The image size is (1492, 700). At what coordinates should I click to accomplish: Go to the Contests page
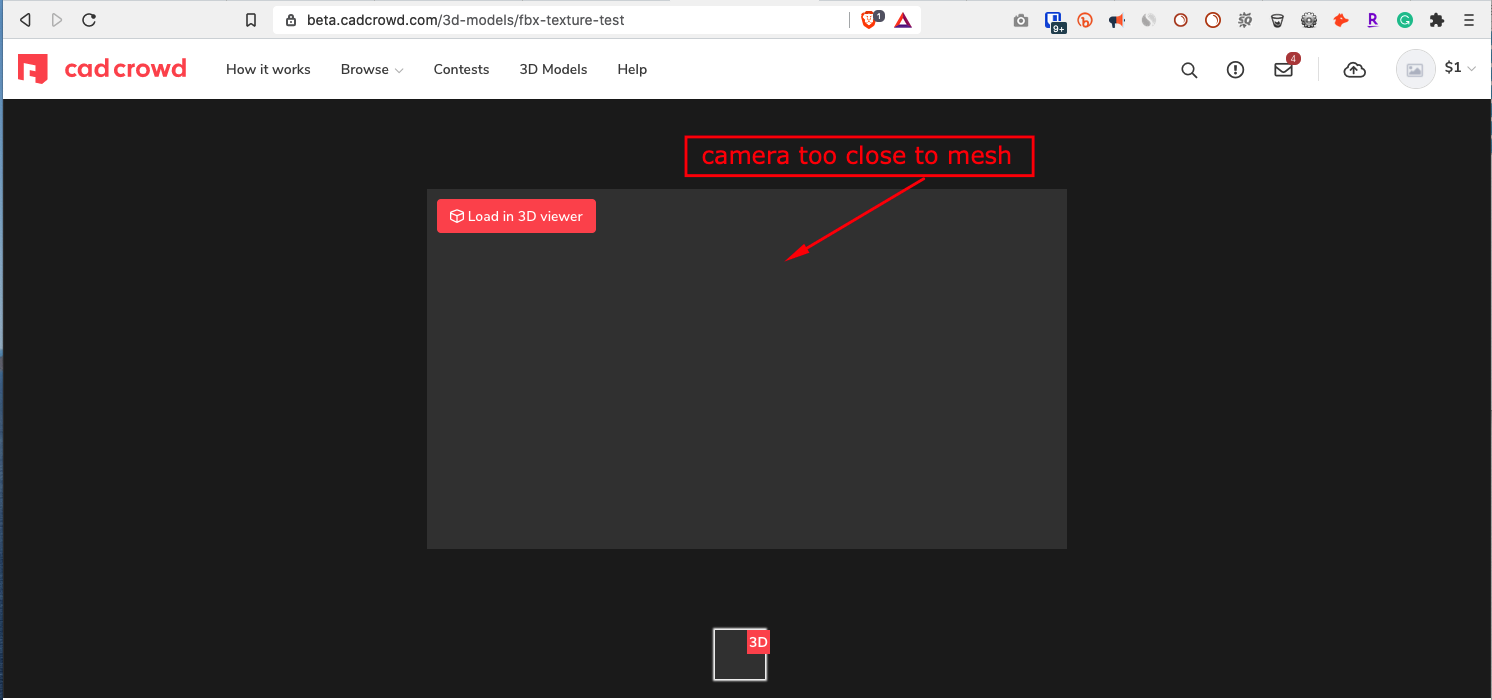pos(461,70)
